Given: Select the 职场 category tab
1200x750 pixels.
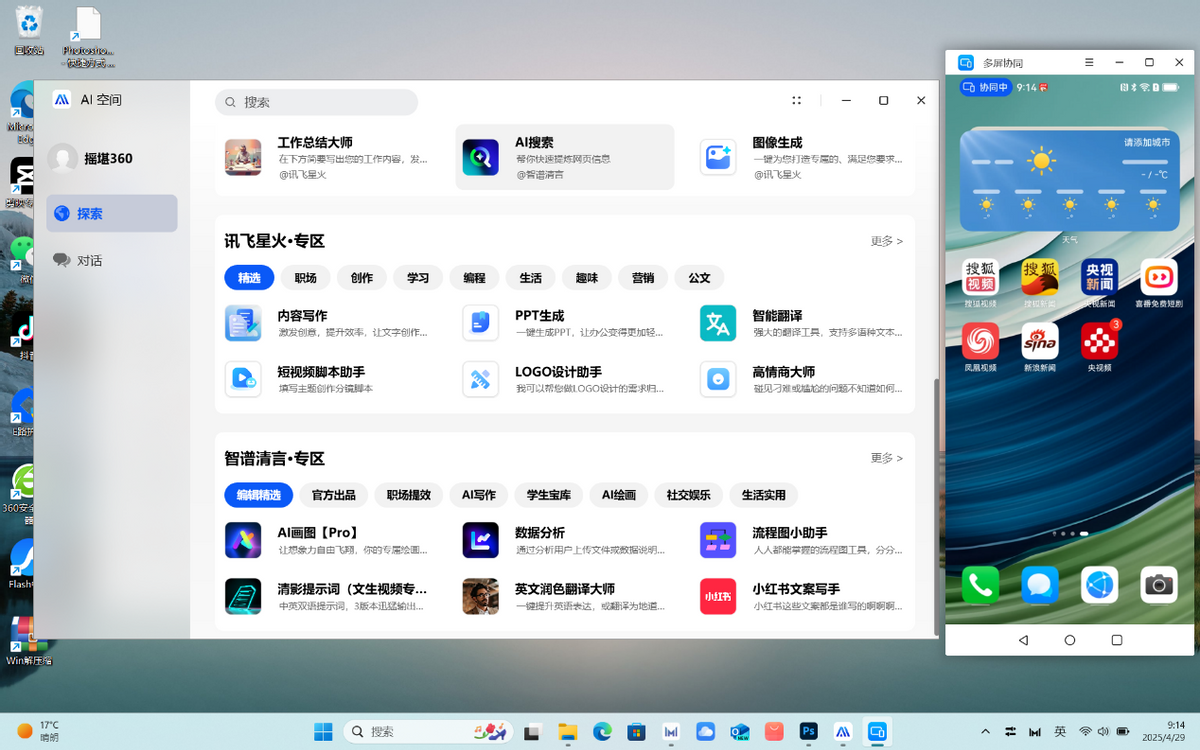Looking at the screenshot, I should point(305,277).
